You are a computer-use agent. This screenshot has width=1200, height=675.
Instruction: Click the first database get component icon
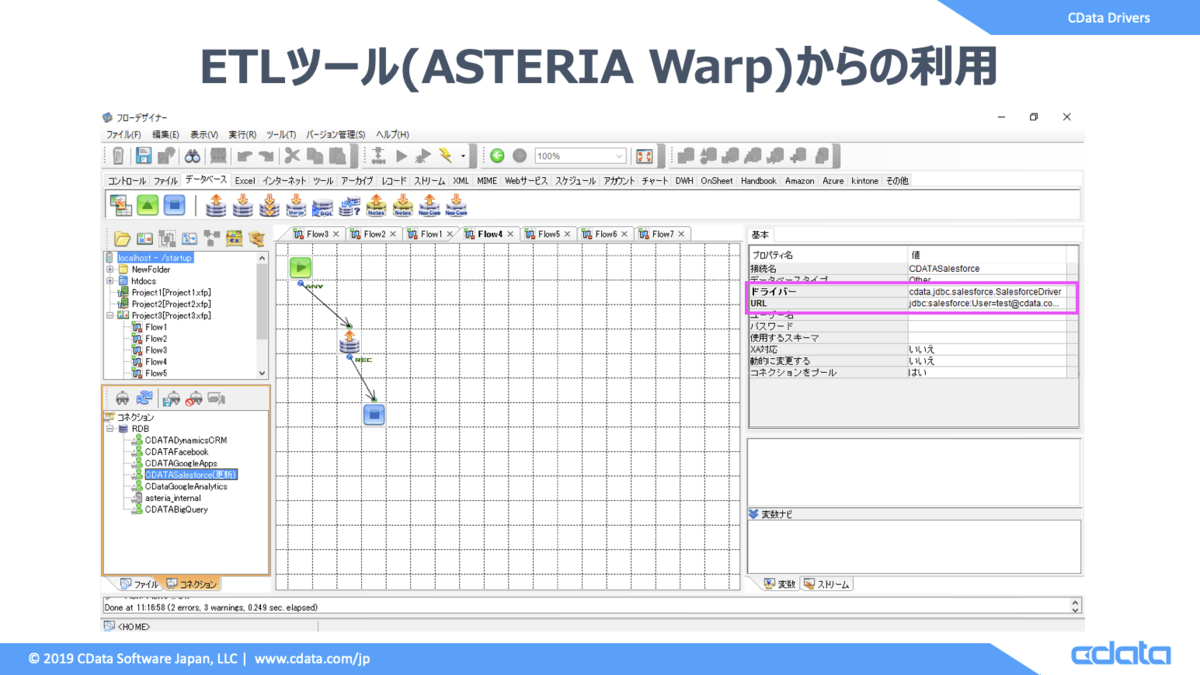[x=215, y=206]
